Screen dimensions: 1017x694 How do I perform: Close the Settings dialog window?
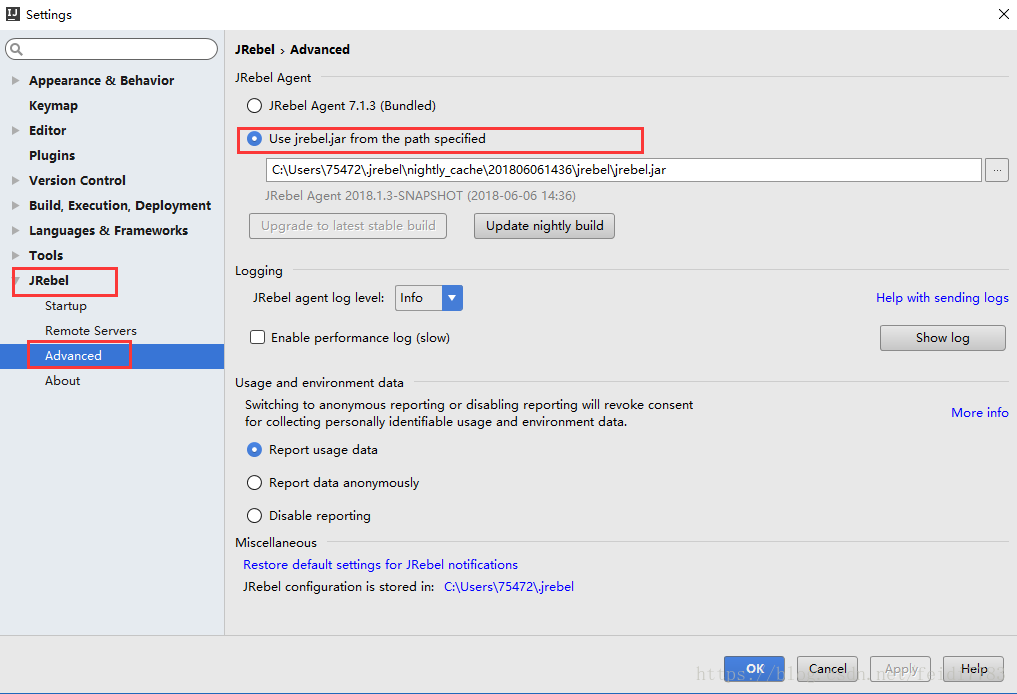click(x=1003, y=14)
